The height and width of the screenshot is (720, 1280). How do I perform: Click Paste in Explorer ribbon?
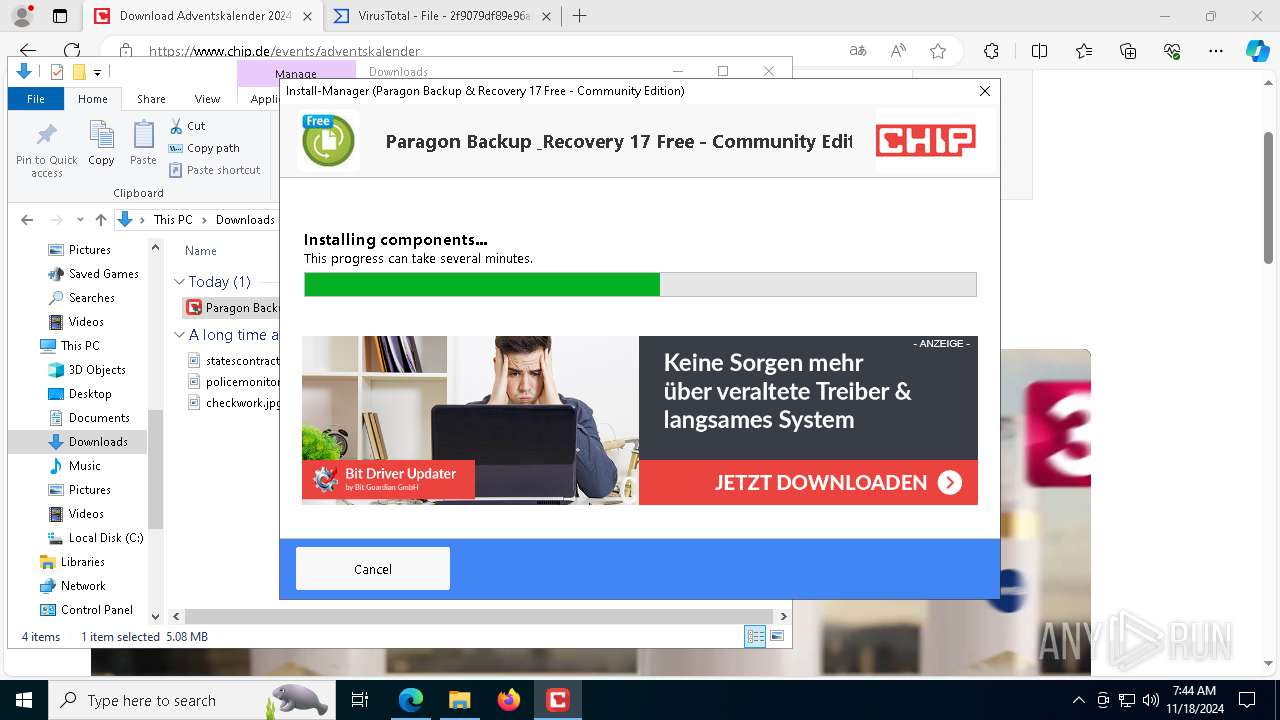[144, 143]
